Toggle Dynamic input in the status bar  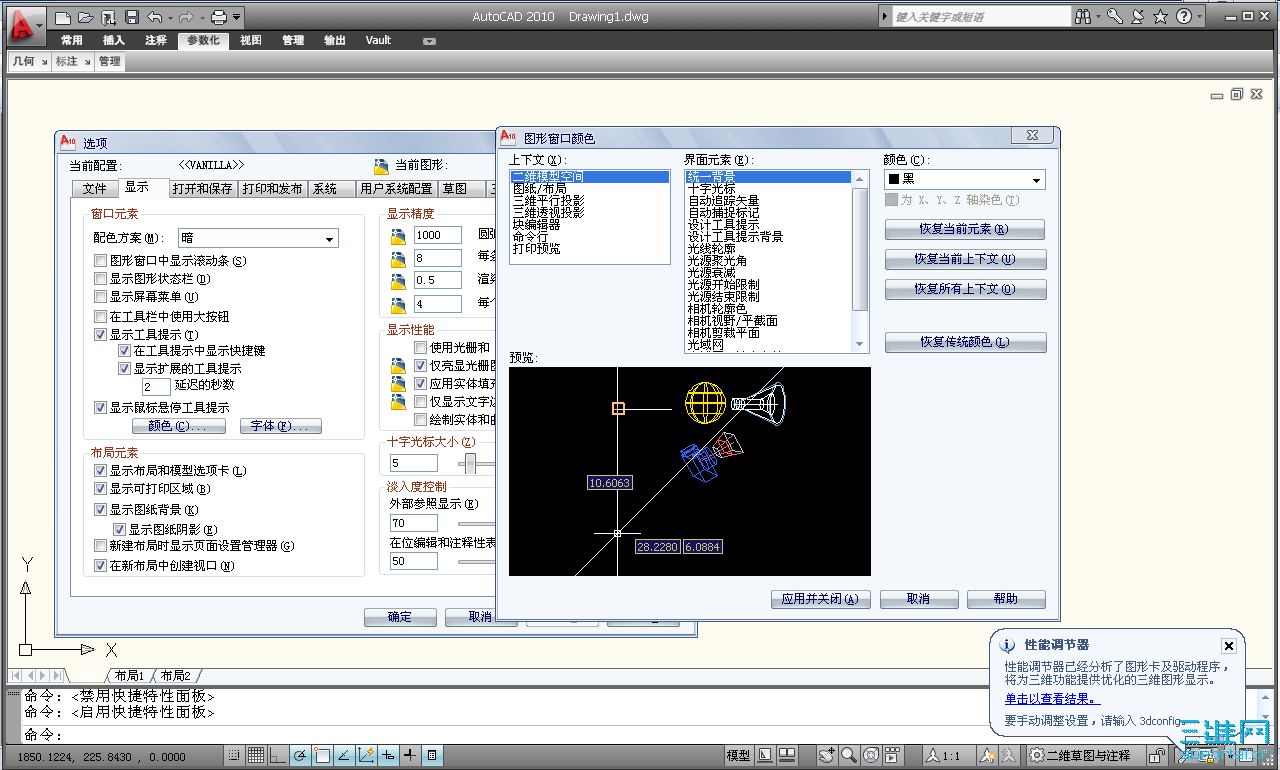(388, 755)
